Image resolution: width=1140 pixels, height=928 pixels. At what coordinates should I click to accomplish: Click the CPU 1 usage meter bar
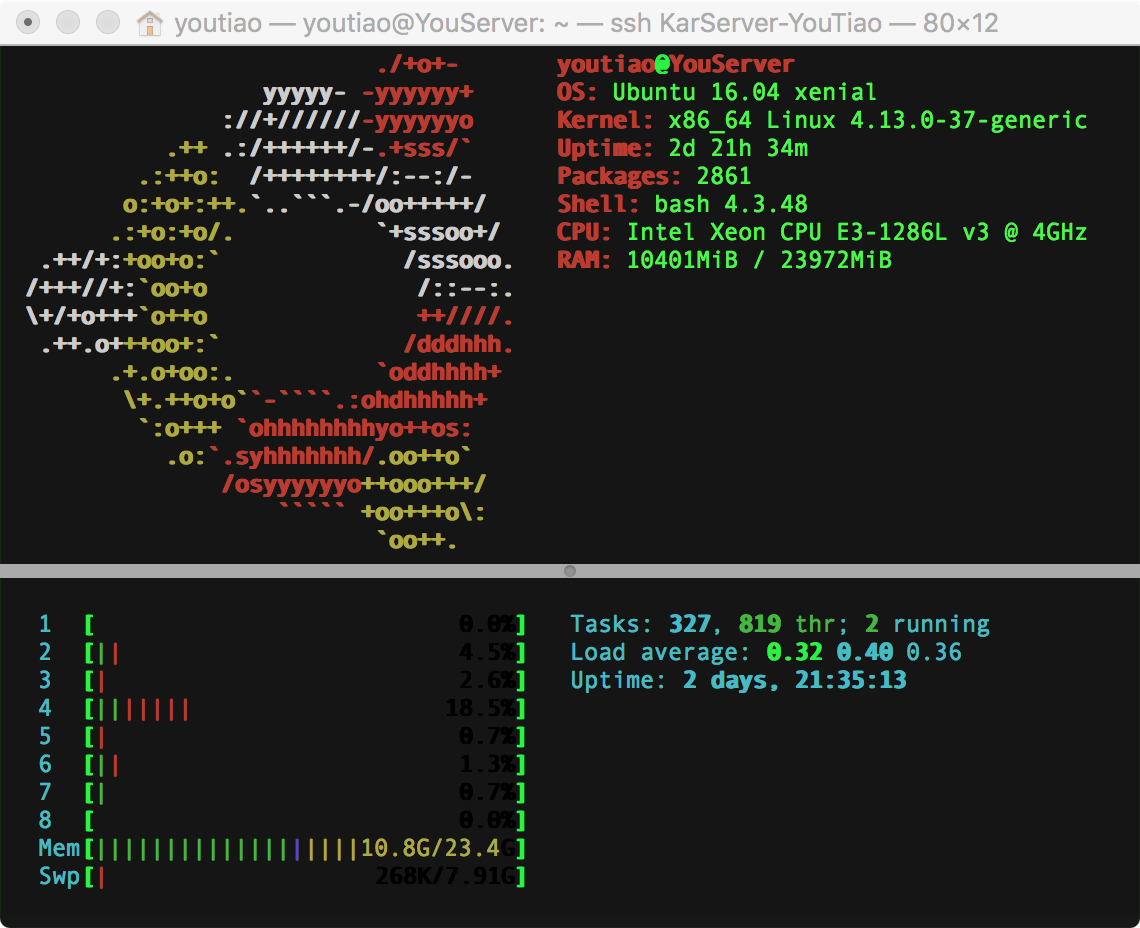click(305, 624)
